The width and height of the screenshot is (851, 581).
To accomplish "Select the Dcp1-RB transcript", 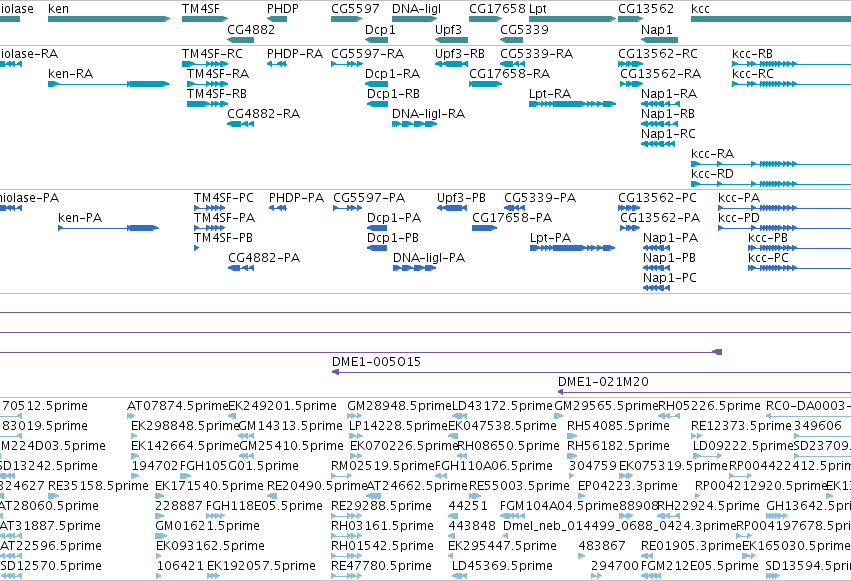I will click(x=378, y=104).
